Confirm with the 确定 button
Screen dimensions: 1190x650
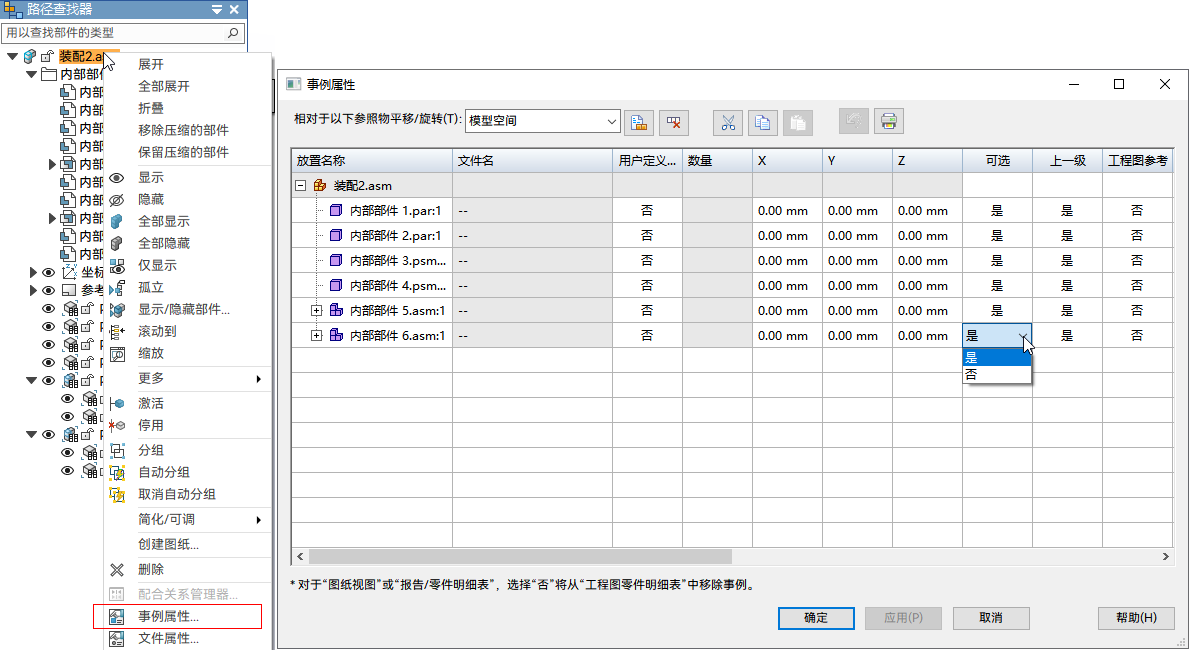816,618
